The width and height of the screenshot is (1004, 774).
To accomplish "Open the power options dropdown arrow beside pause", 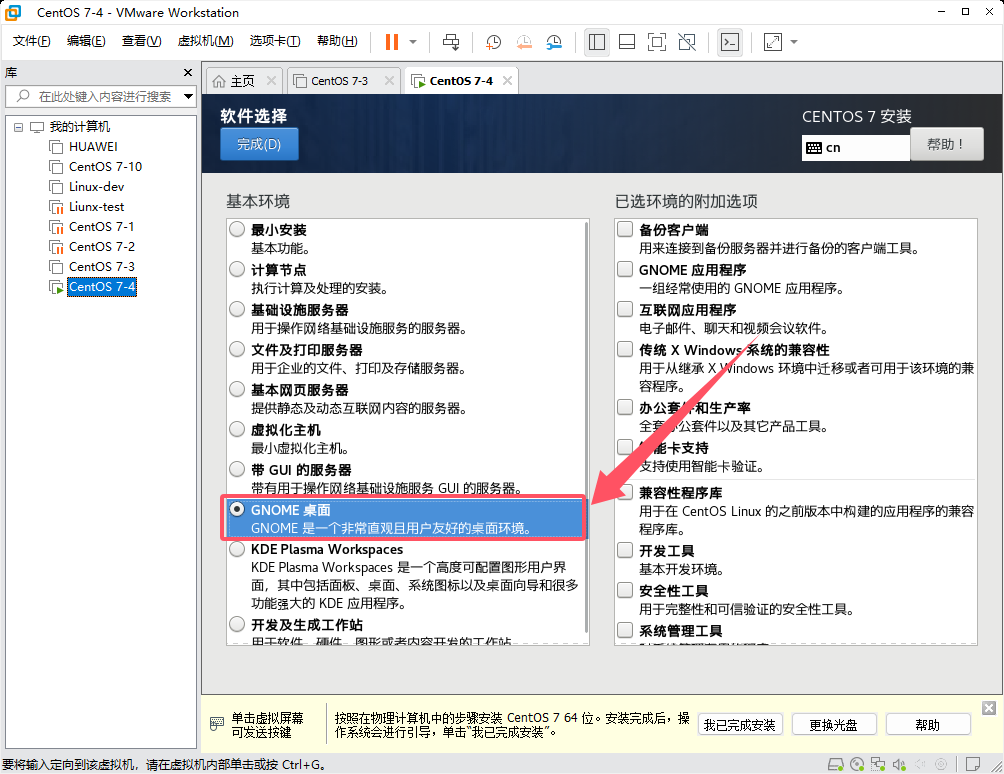I will click(413, 42).
